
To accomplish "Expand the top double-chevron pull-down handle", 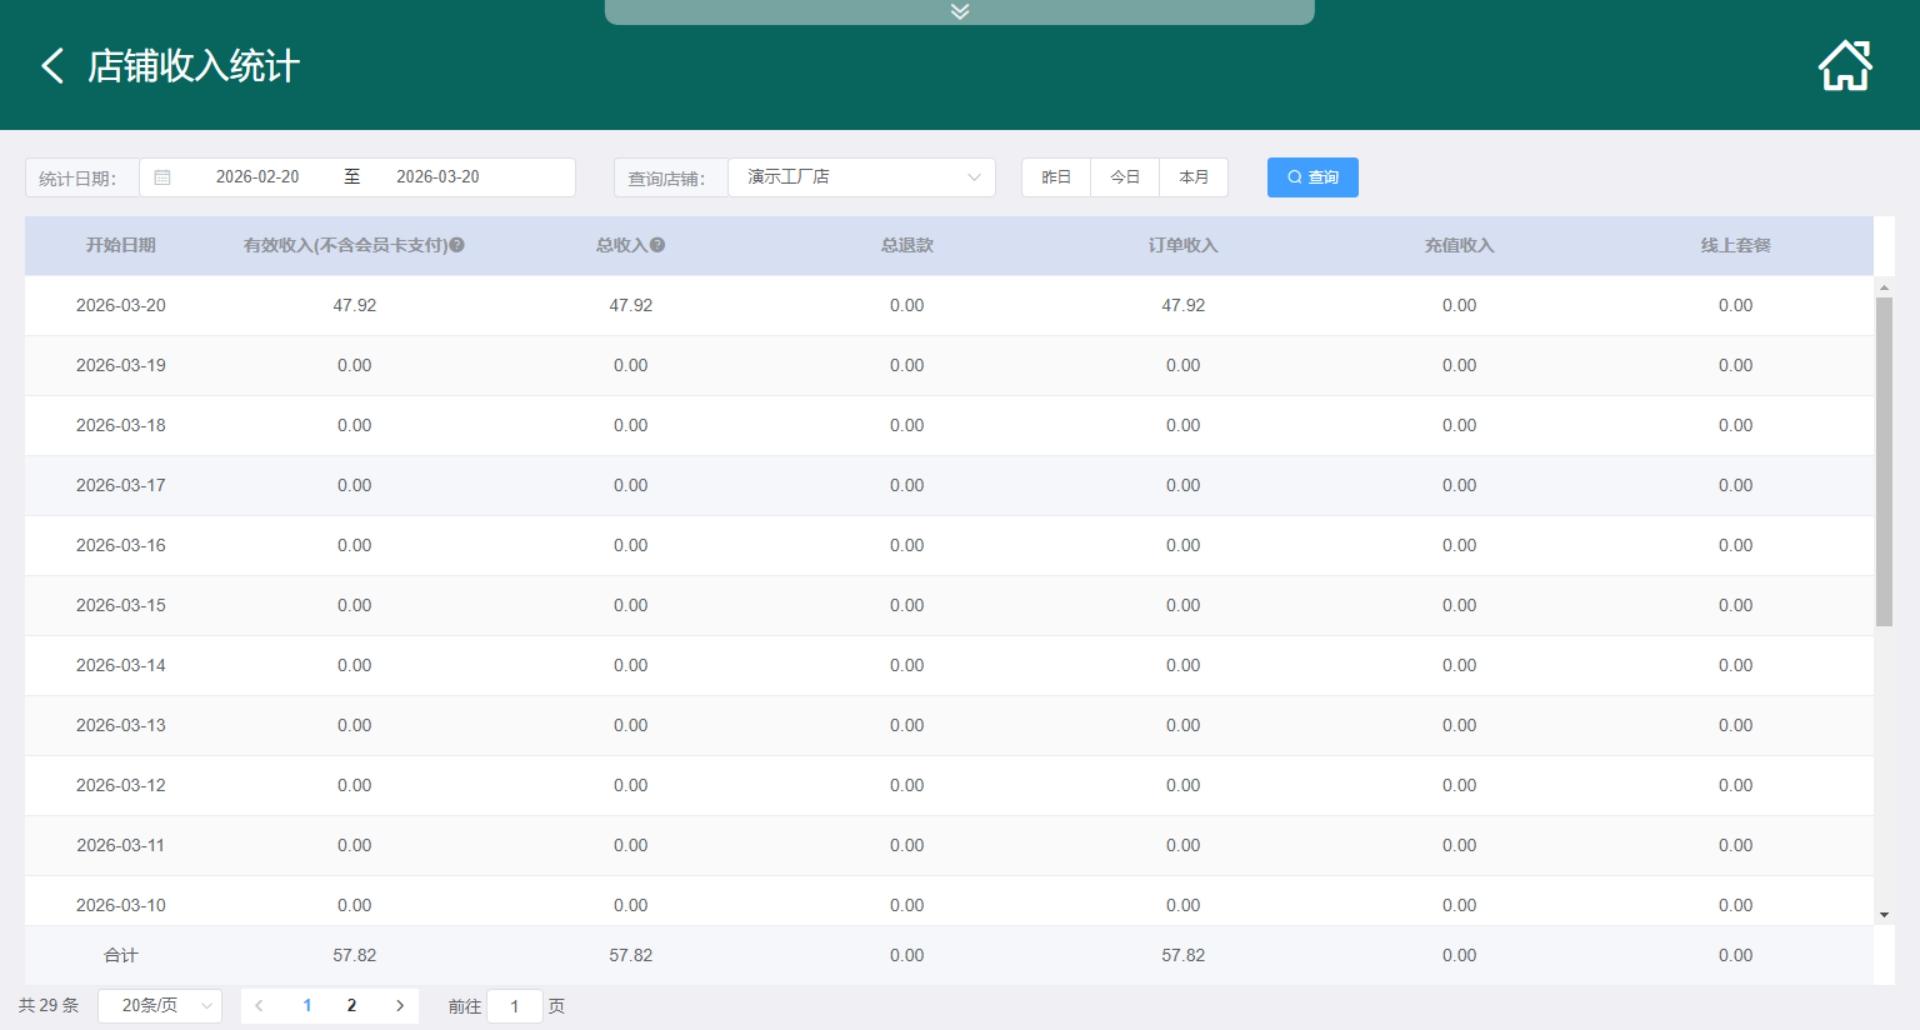I will tap(959, 12).
